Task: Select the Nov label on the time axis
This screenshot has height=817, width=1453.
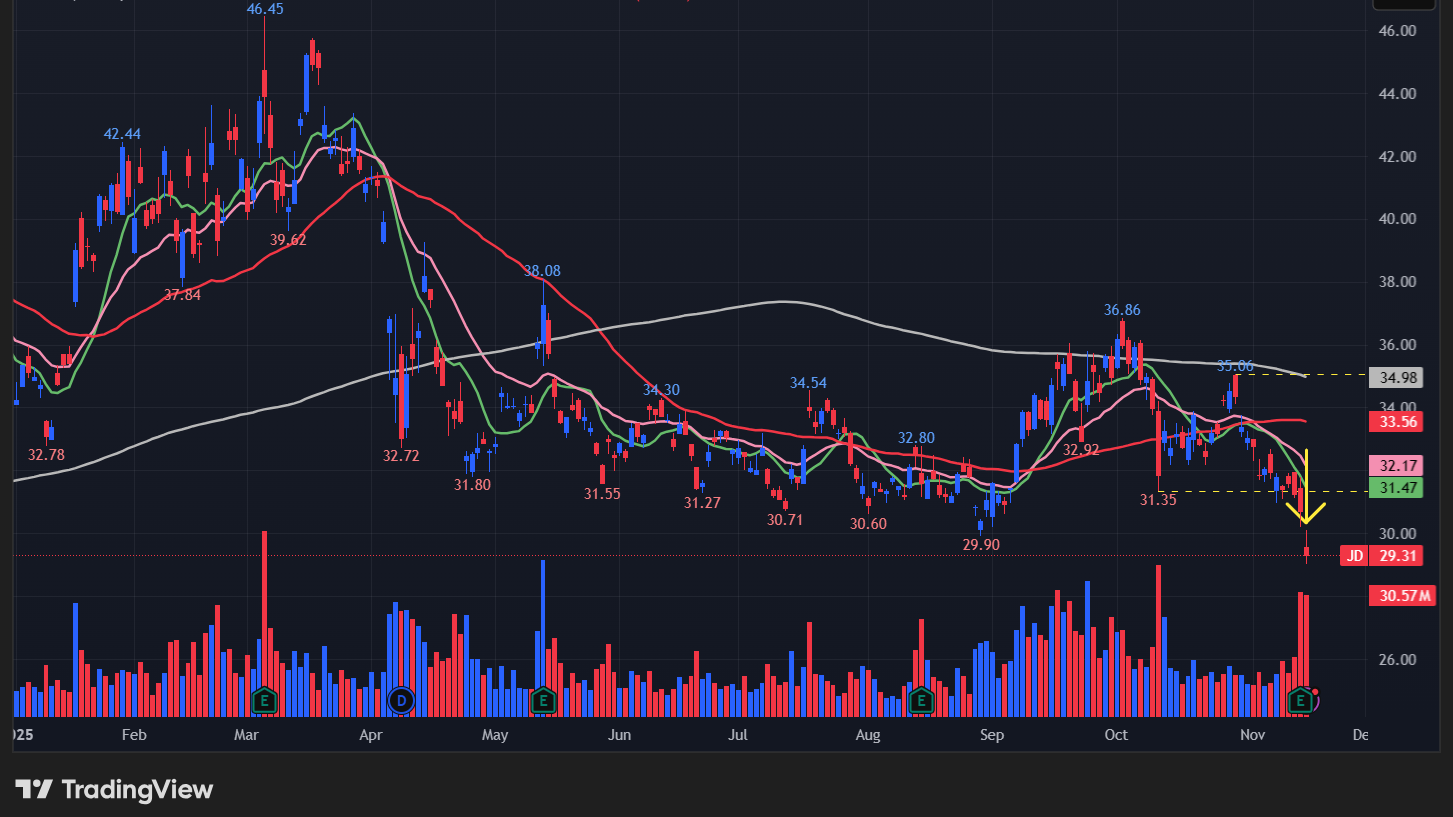Action: pyautogui.click(x=1251, y=735)
